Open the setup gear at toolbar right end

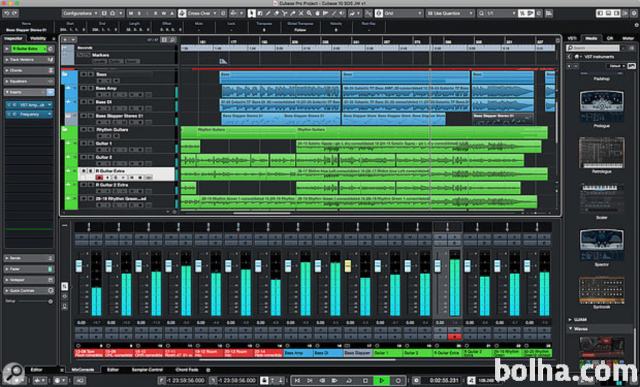(x=634, y=13)
